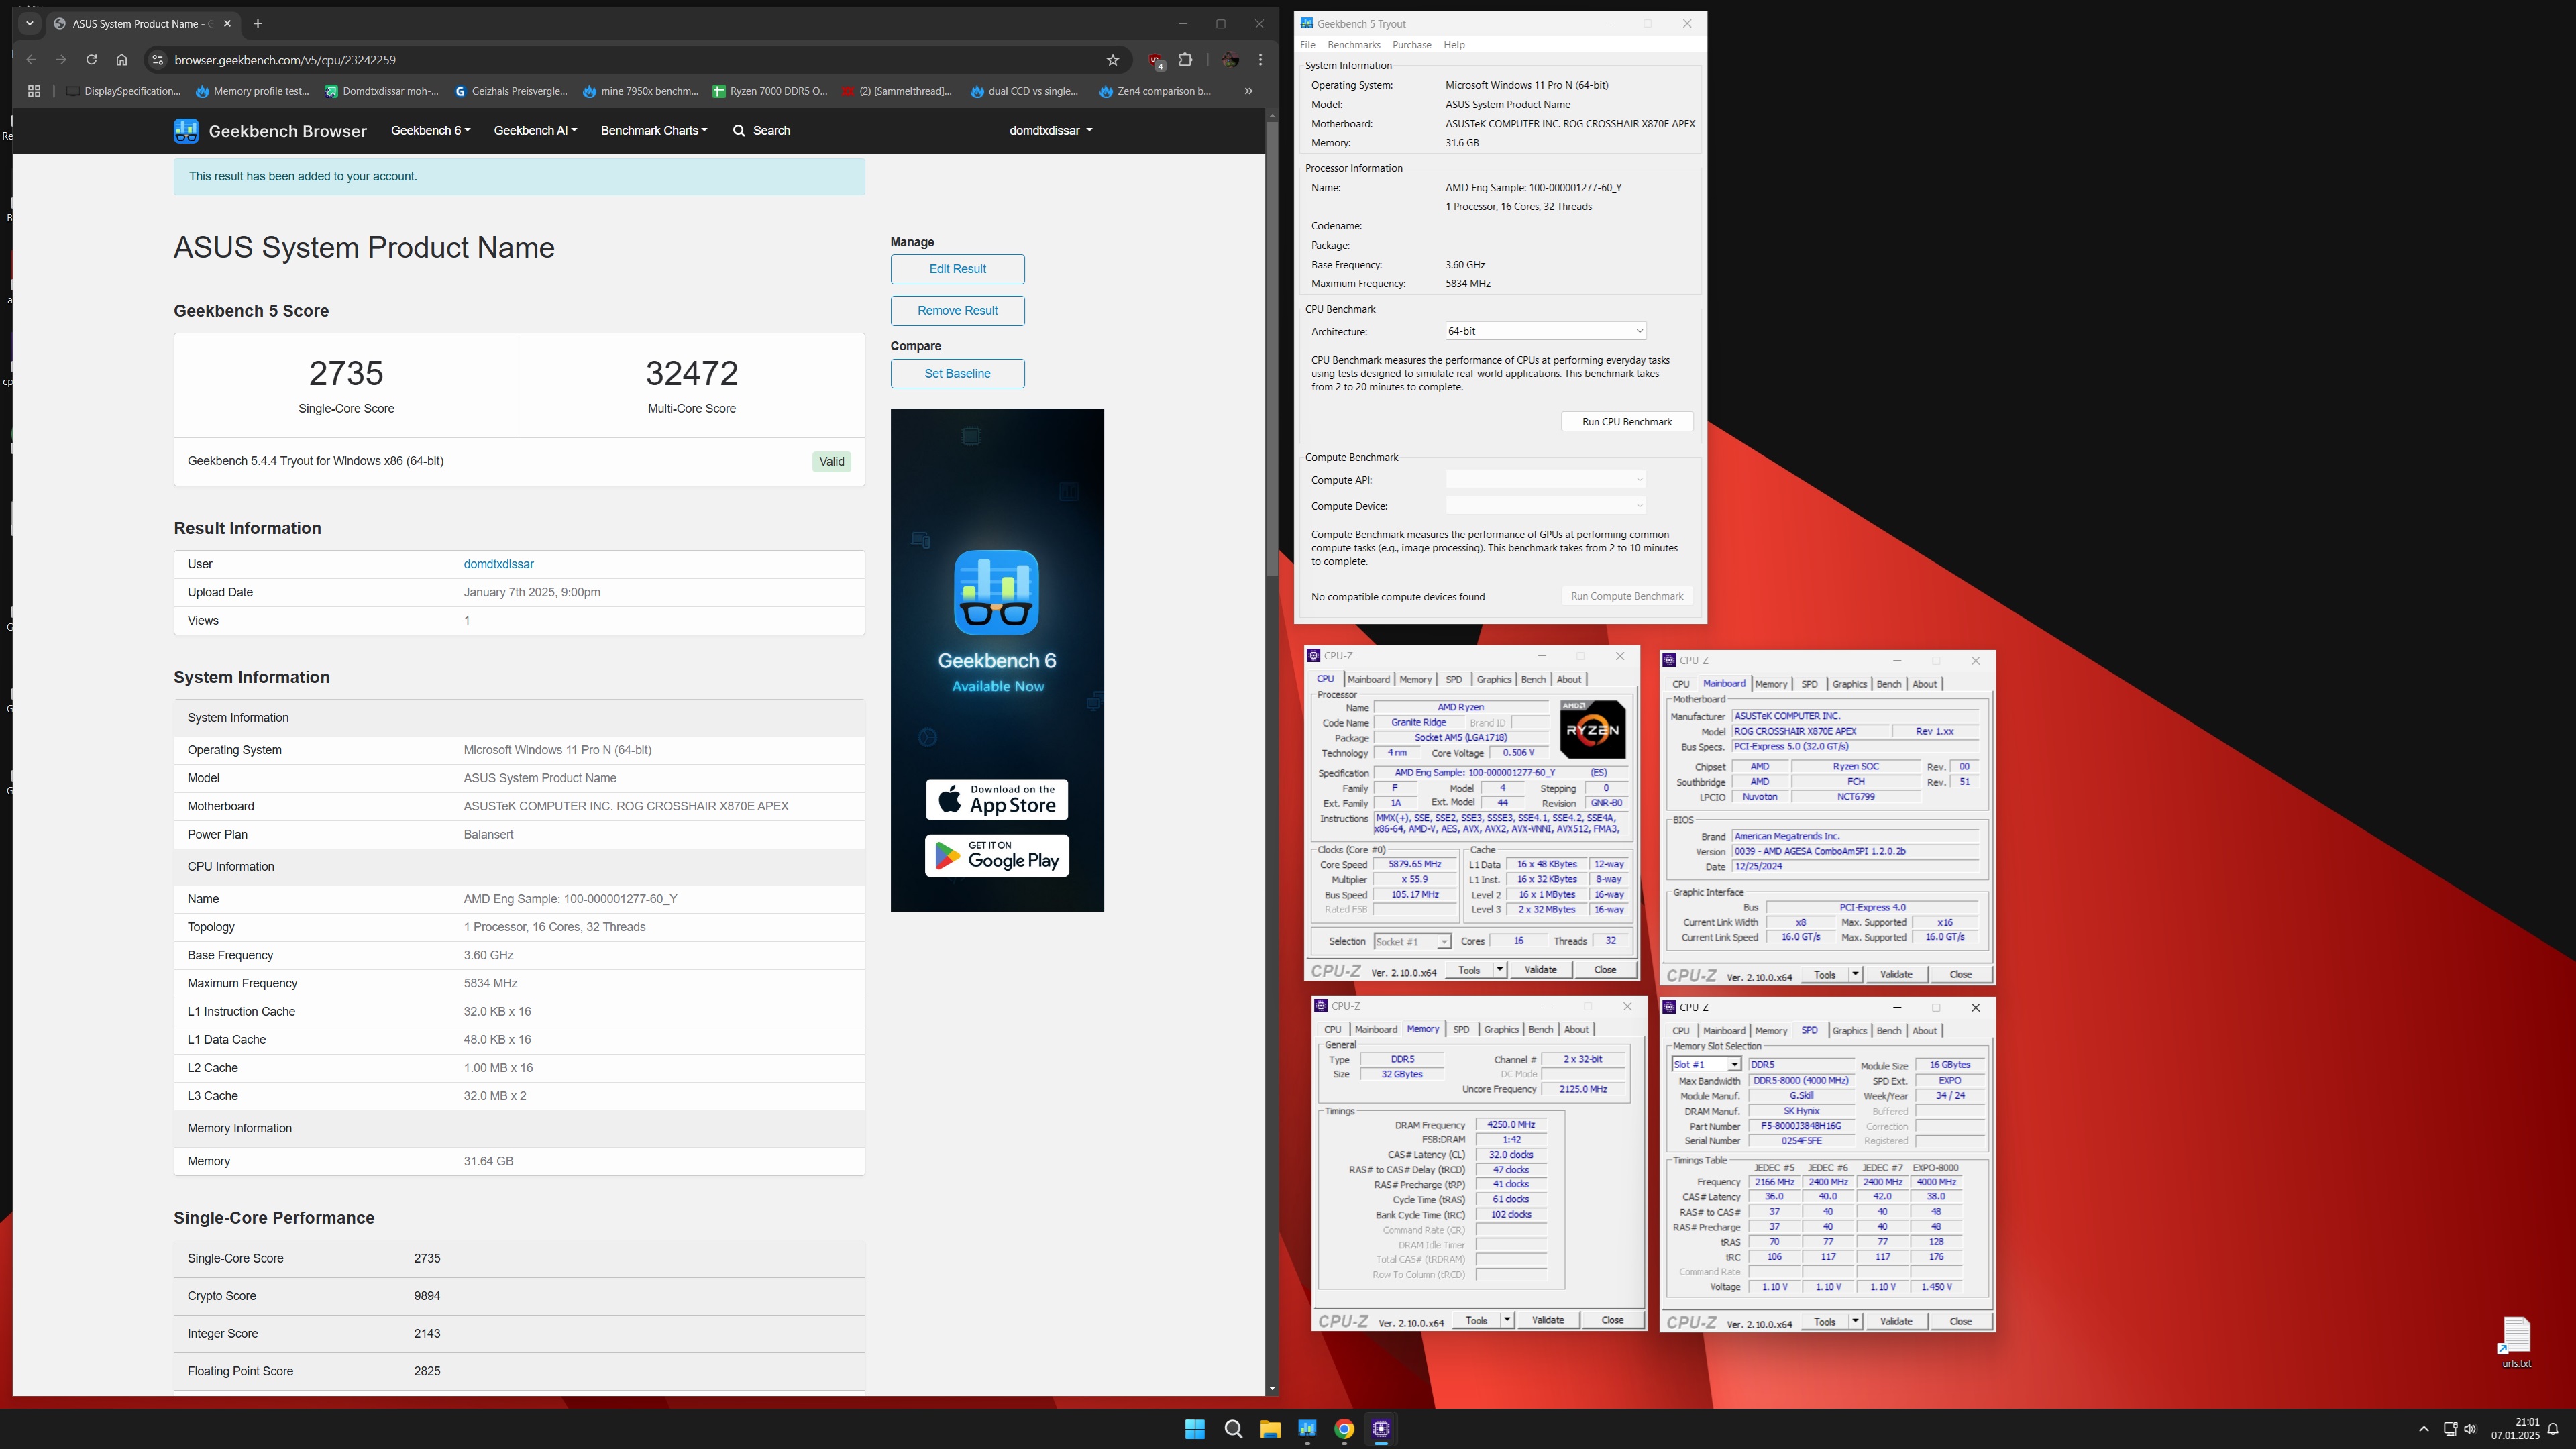Click Validate in CPU-Z motherboard window

tap(1896, 975)
